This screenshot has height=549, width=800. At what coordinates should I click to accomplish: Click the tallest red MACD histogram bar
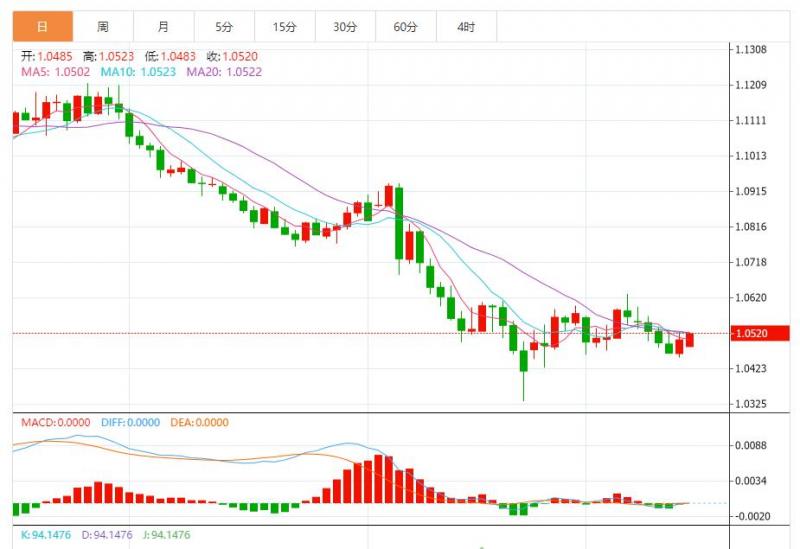[379, 479]
